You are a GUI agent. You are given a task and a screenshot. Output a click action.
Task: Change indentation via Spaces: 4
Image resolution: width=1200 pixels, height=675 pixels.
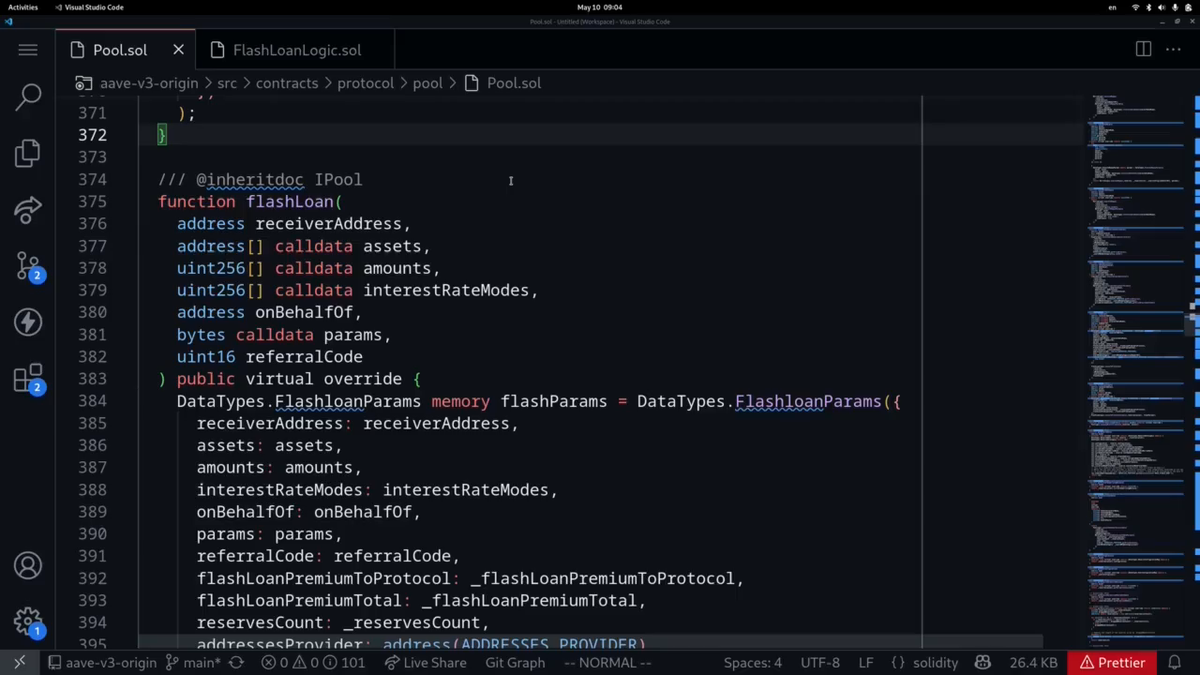[753, 662]
